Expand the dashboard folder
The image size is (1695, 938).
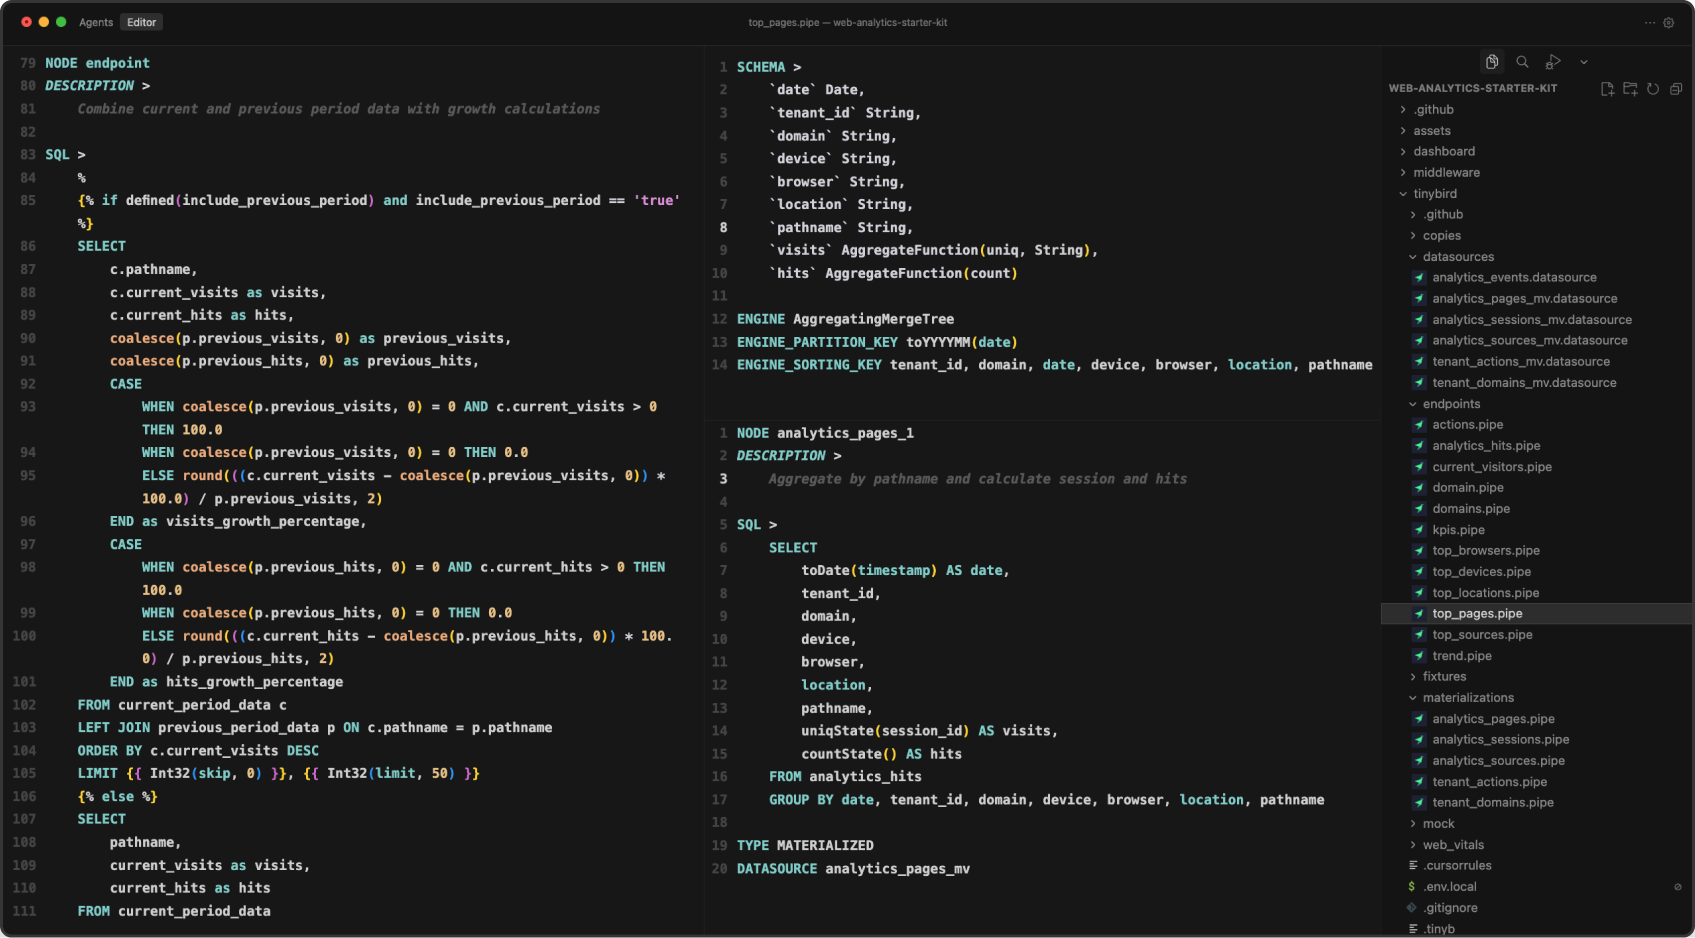1443,152
